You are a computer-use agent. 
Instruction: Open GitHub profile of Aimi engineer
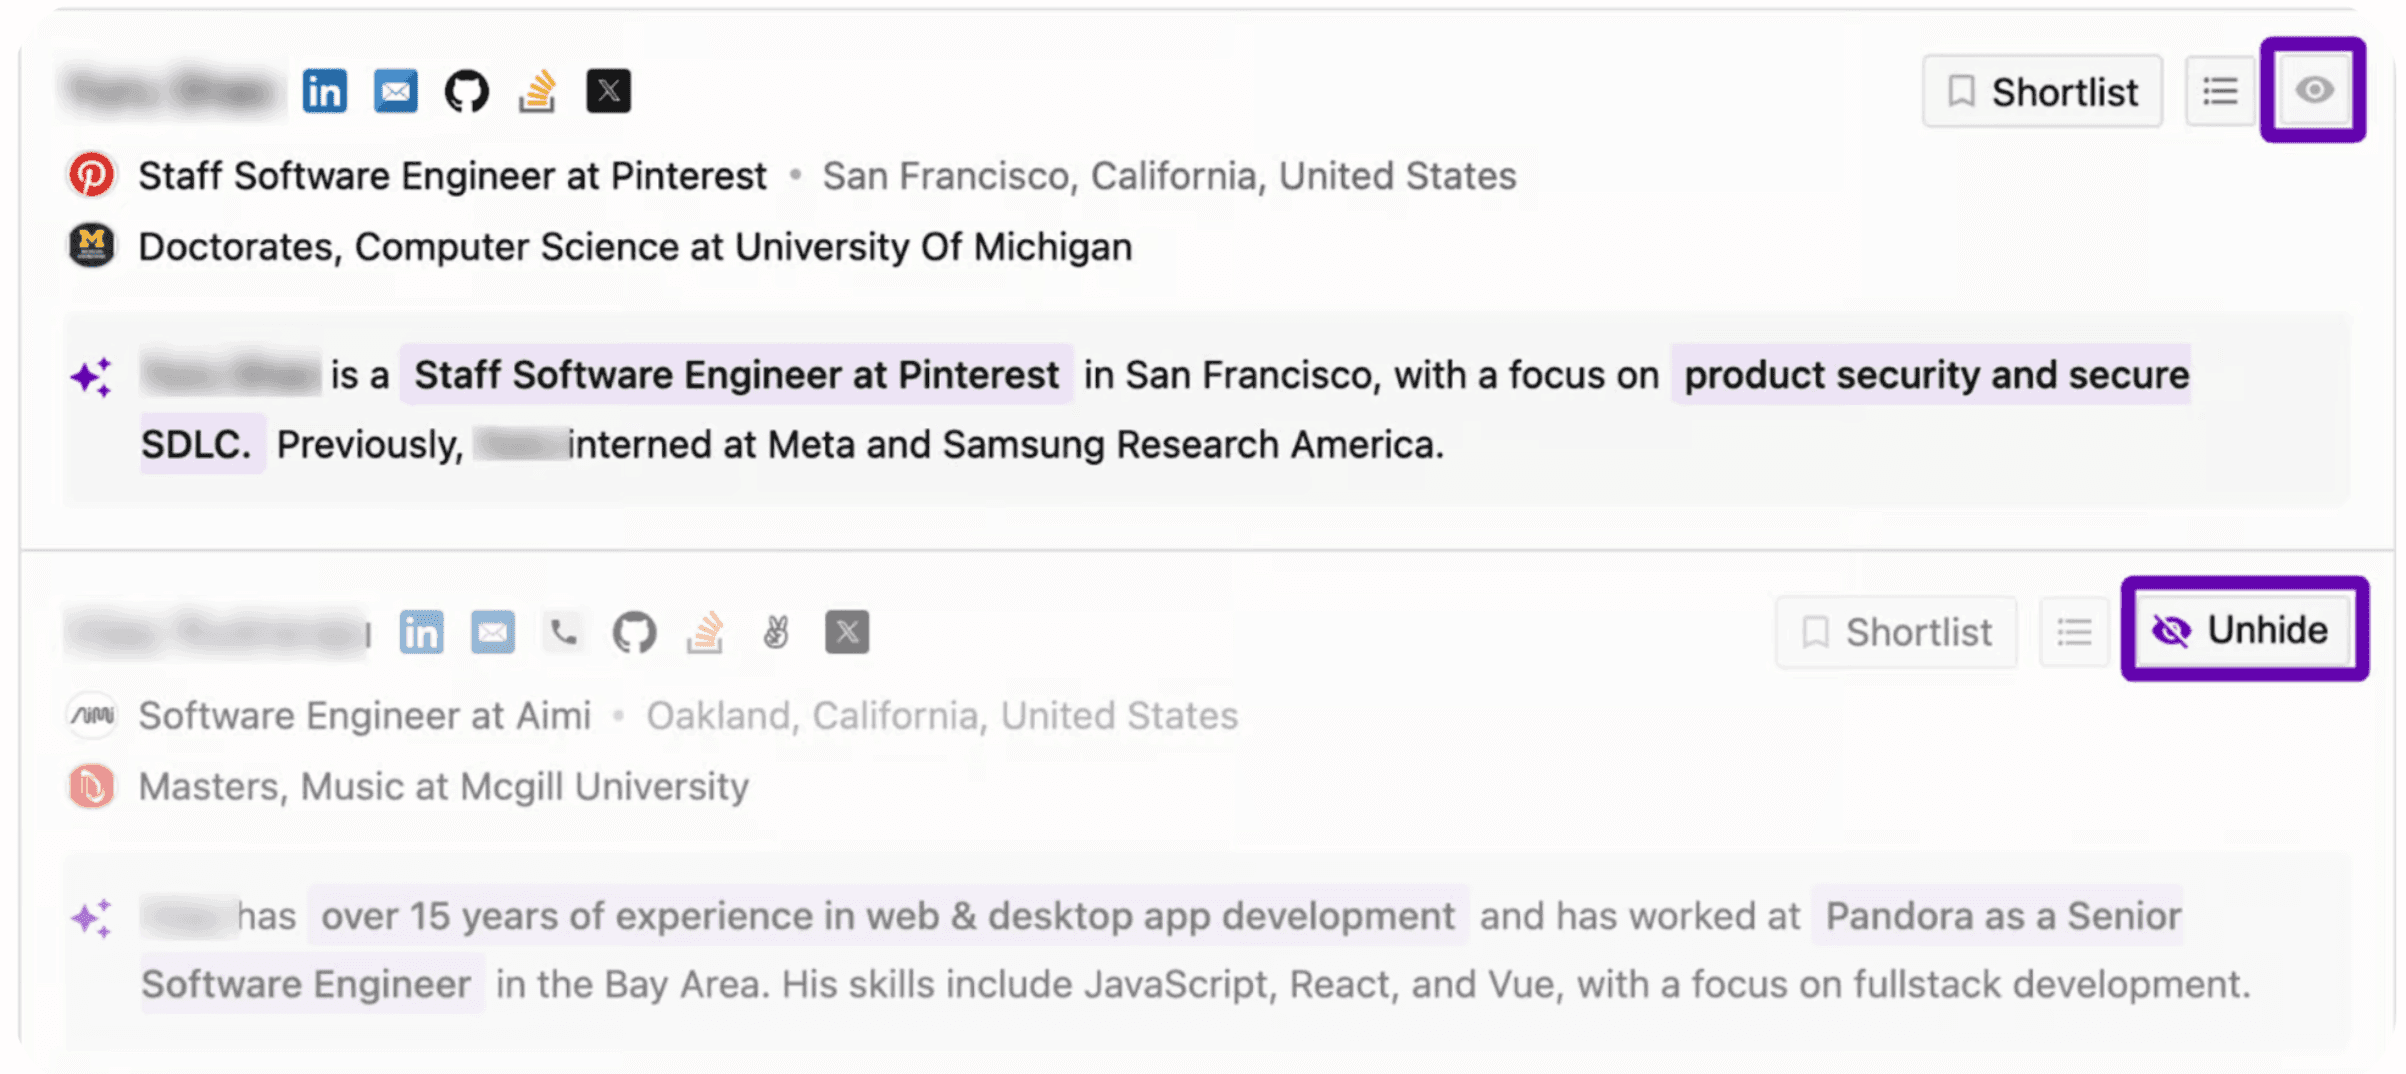(634, 632)
